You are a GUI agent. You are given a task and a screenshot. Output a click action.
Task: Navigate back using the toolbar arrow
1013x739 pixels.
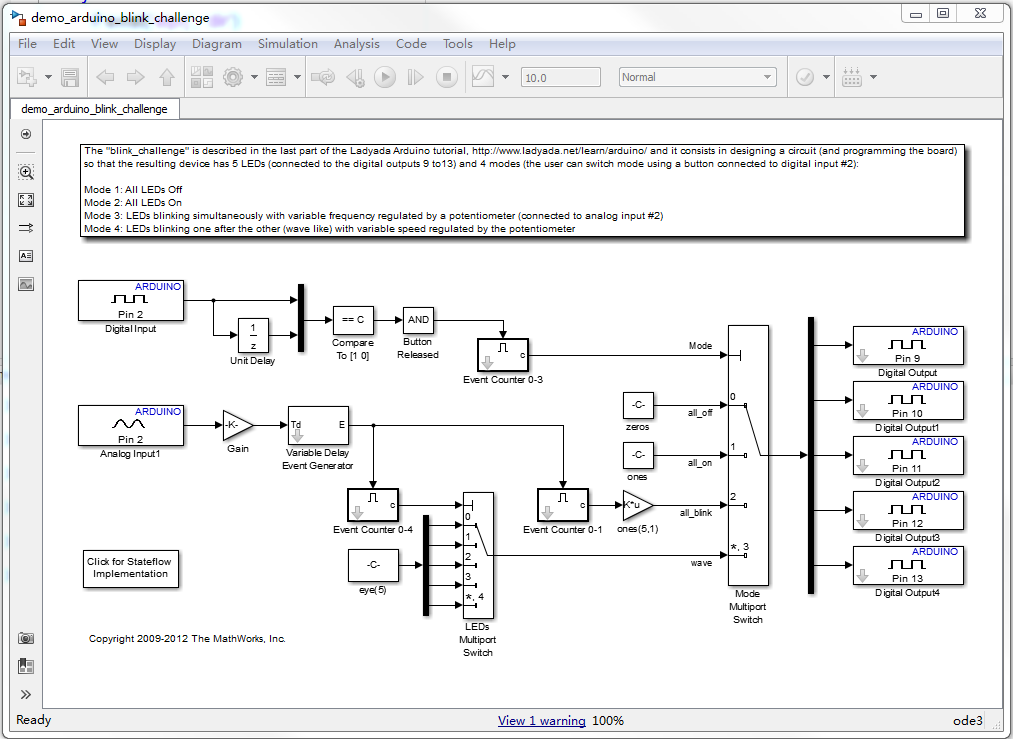(x=104, y=77)
